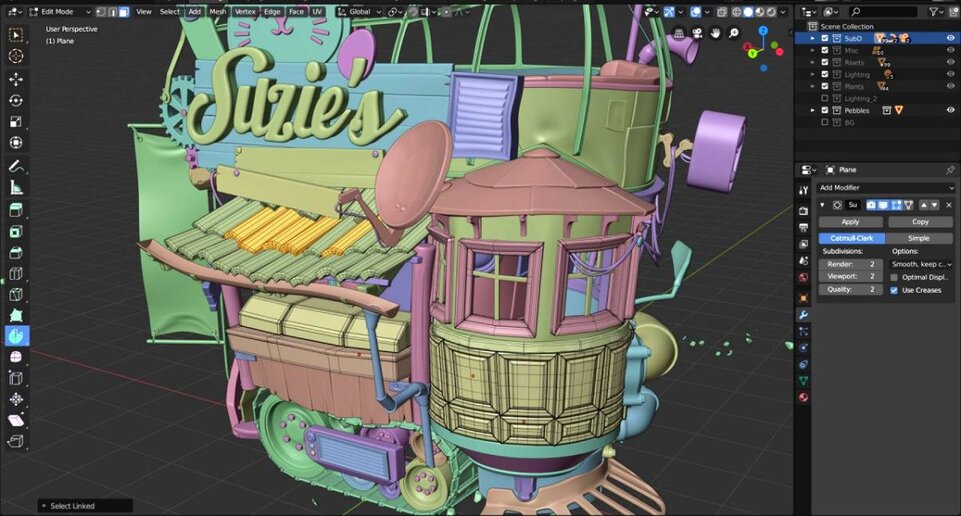Open the Mesh menu
Screen dimensions: 961x516
tap(218, 12)
